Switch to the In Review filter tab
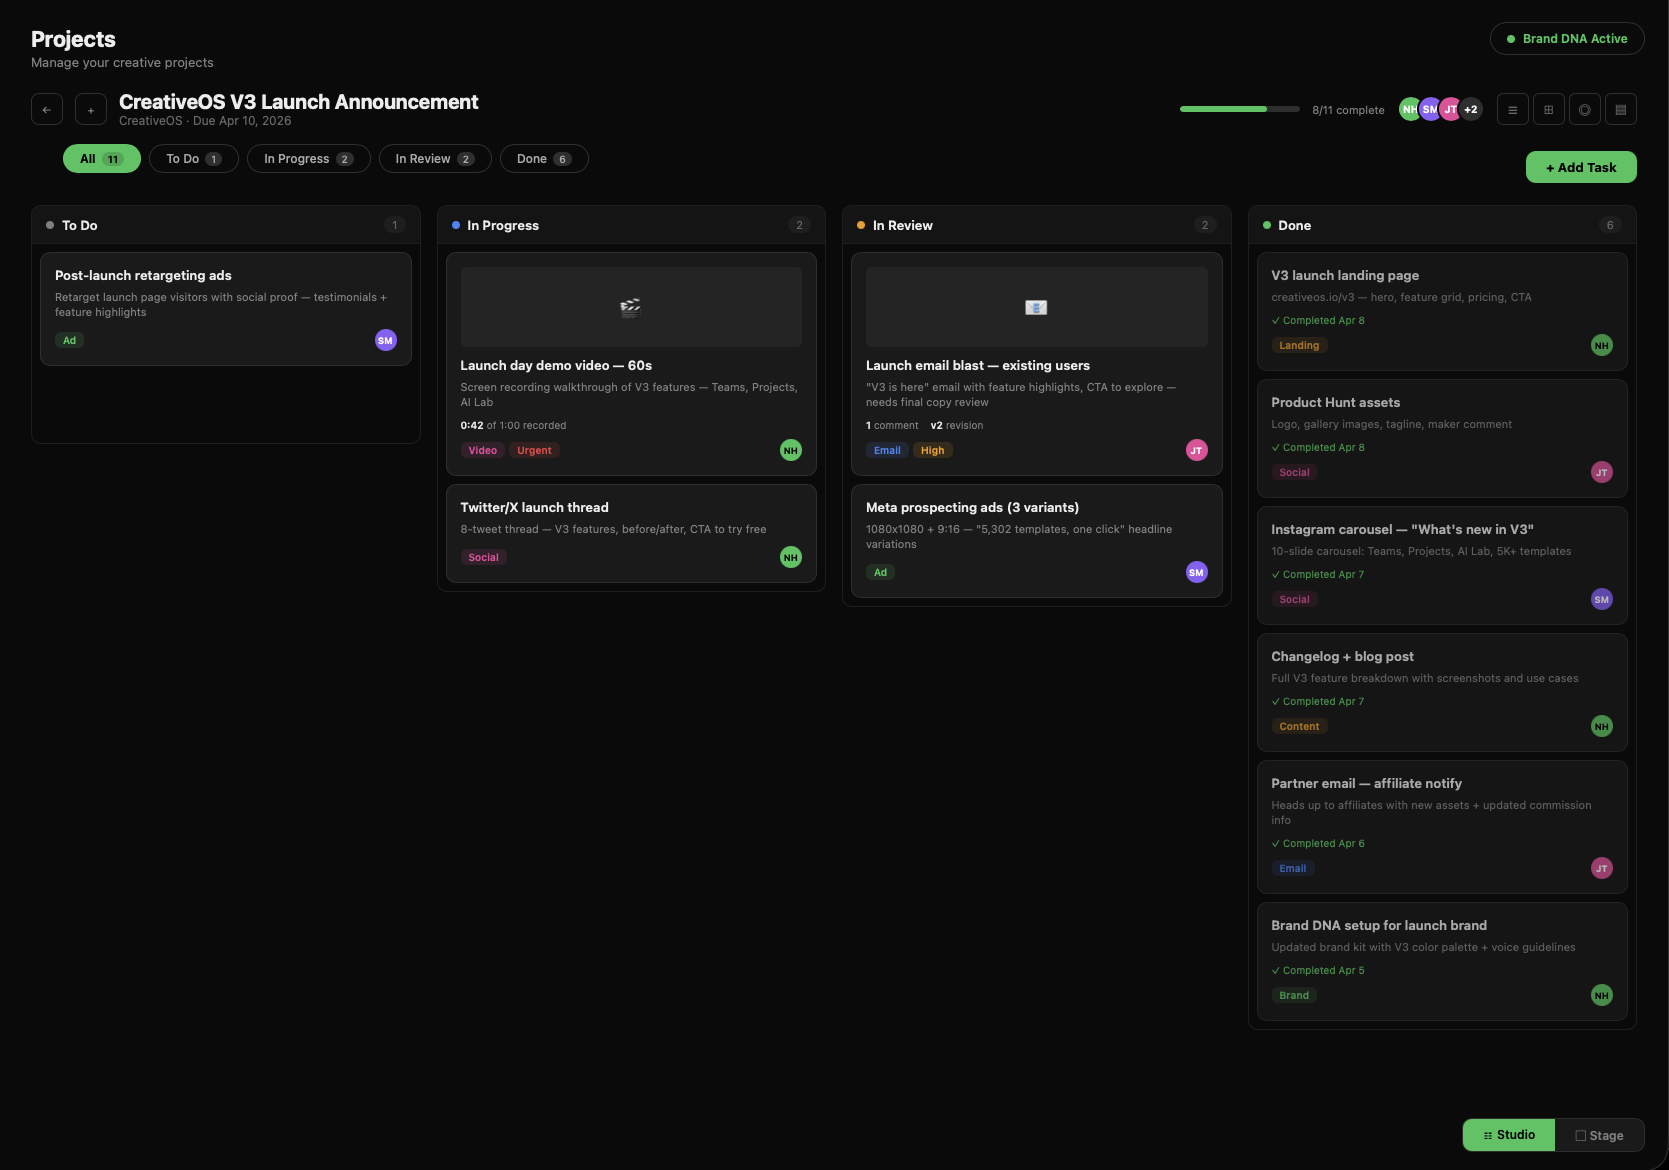This screenshot has height=1170, width=1669. pyautogui.click(x=434, y=158)
